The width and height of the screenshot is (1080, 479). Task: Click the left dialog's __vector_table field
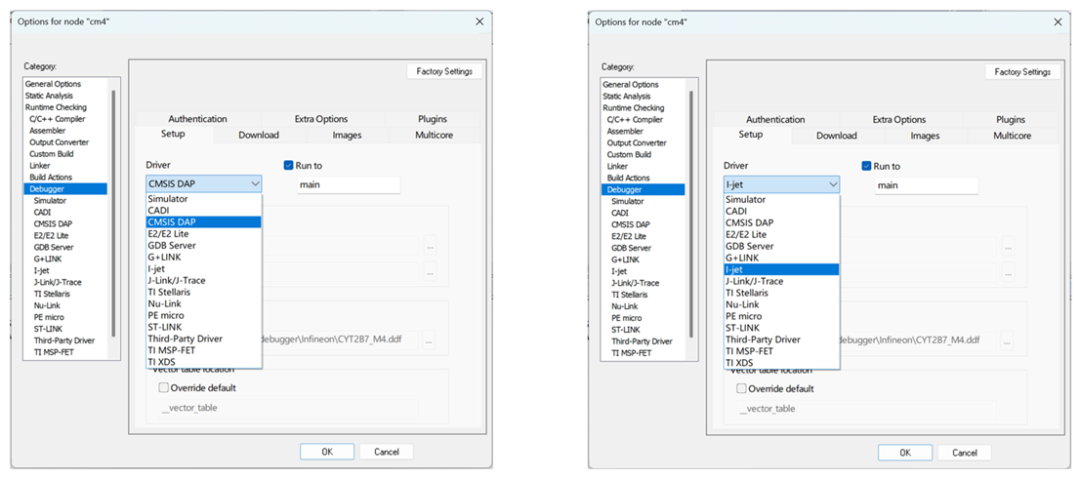289,408
